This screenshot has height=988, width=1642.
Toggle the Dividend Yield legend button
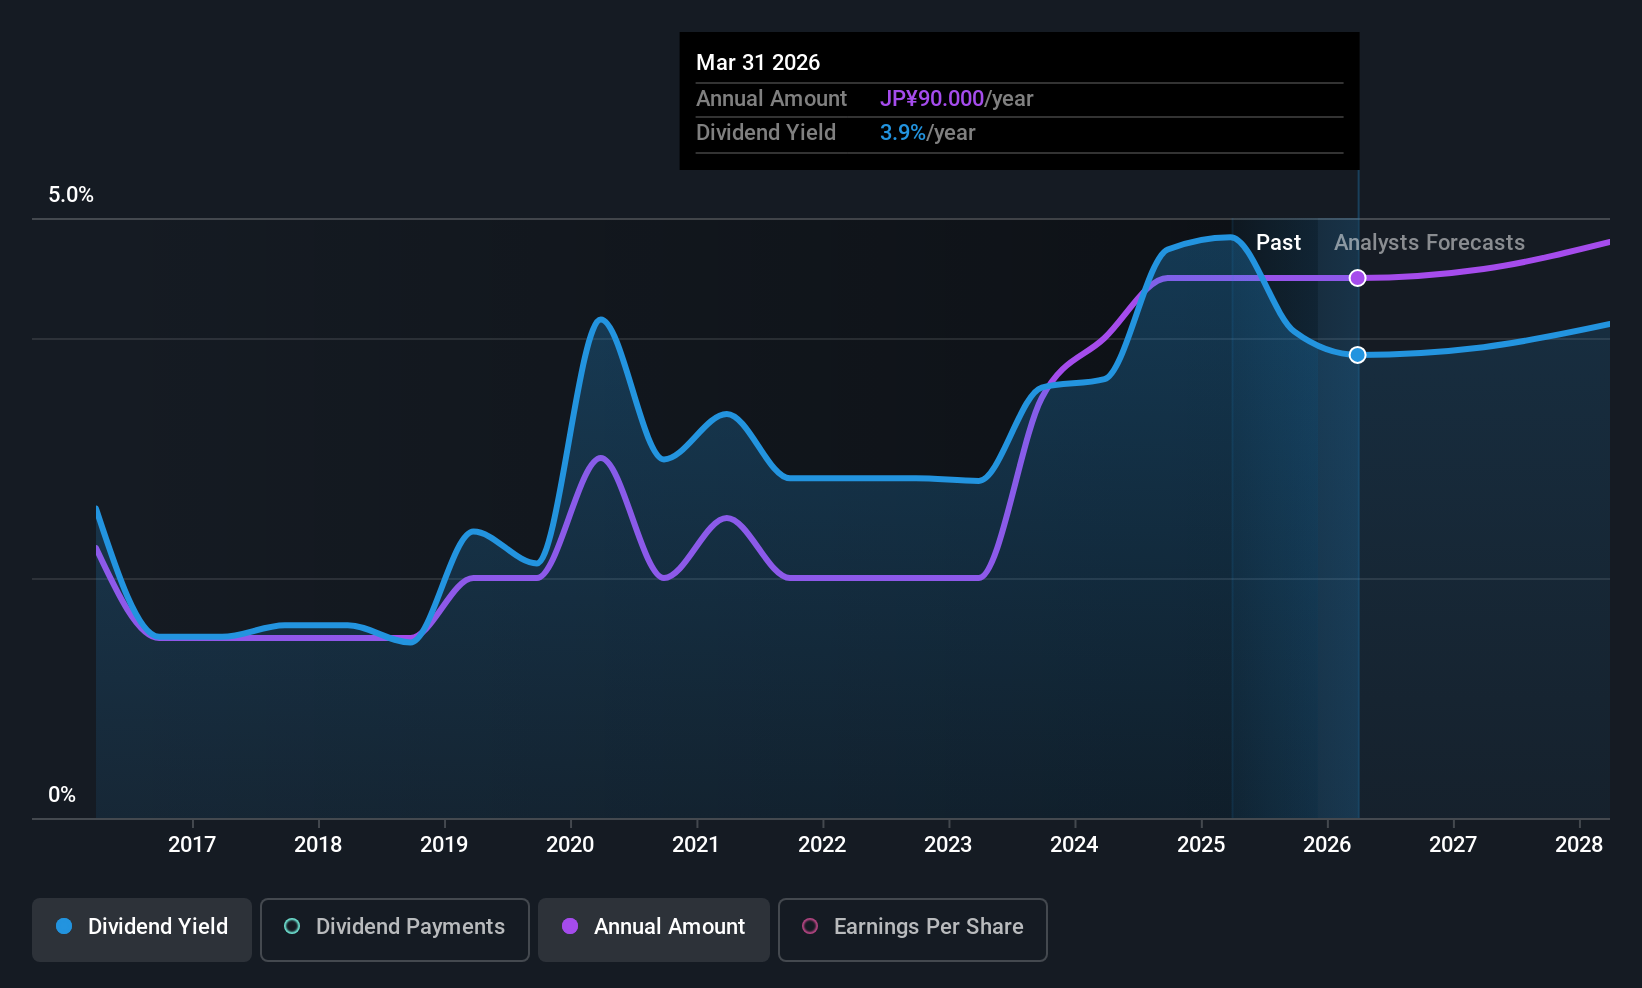click(x=142, y=929)
